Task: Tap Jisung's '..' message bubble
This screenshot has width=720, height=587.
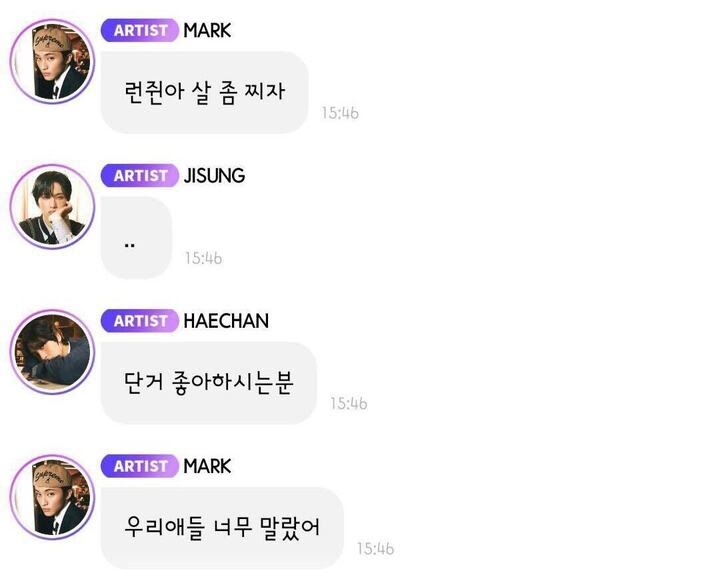Action: (136, 237)
